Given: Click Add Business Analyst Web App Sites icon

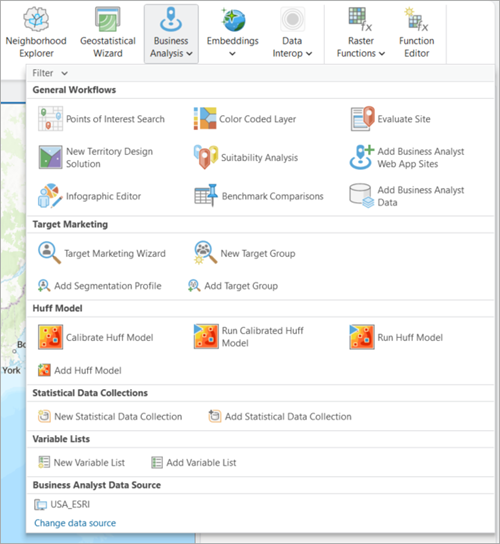Looking at the screenshot, I should pyautogui.click(x=362, y=157).
